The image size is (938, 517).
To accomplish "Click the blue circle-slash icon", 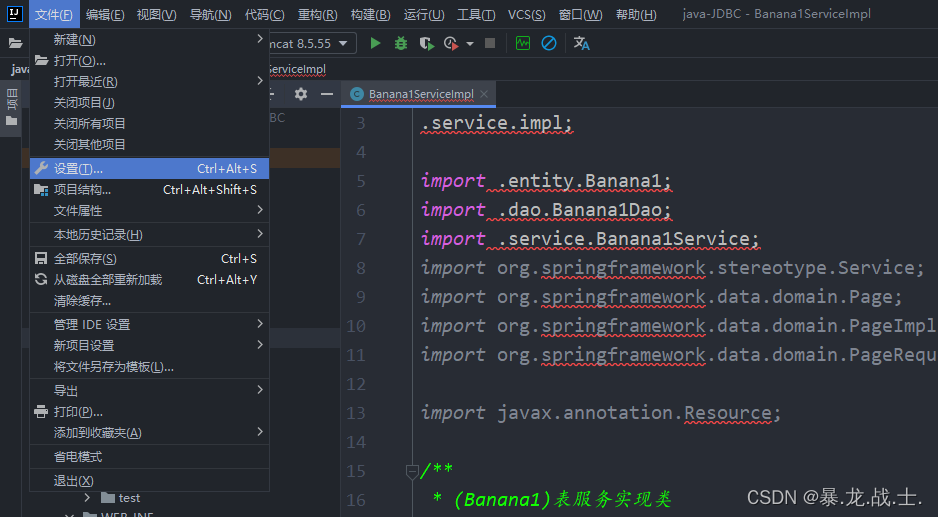I will pos(549,43).
